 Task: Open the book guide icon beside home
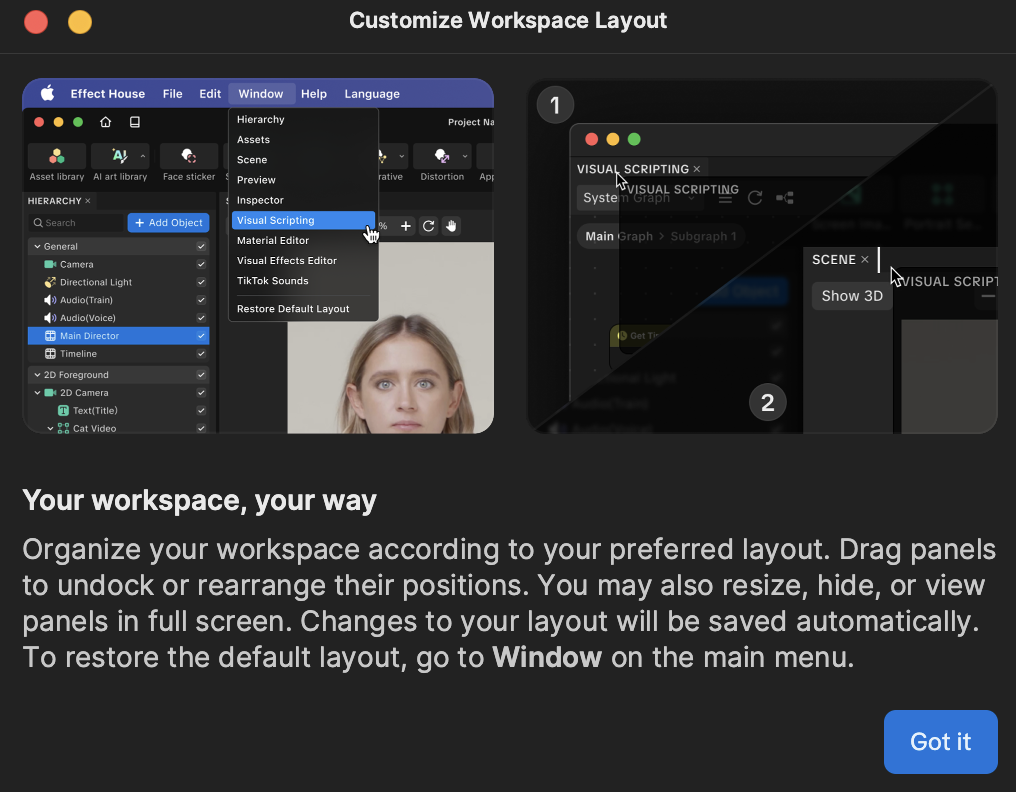tap(134, 122)
